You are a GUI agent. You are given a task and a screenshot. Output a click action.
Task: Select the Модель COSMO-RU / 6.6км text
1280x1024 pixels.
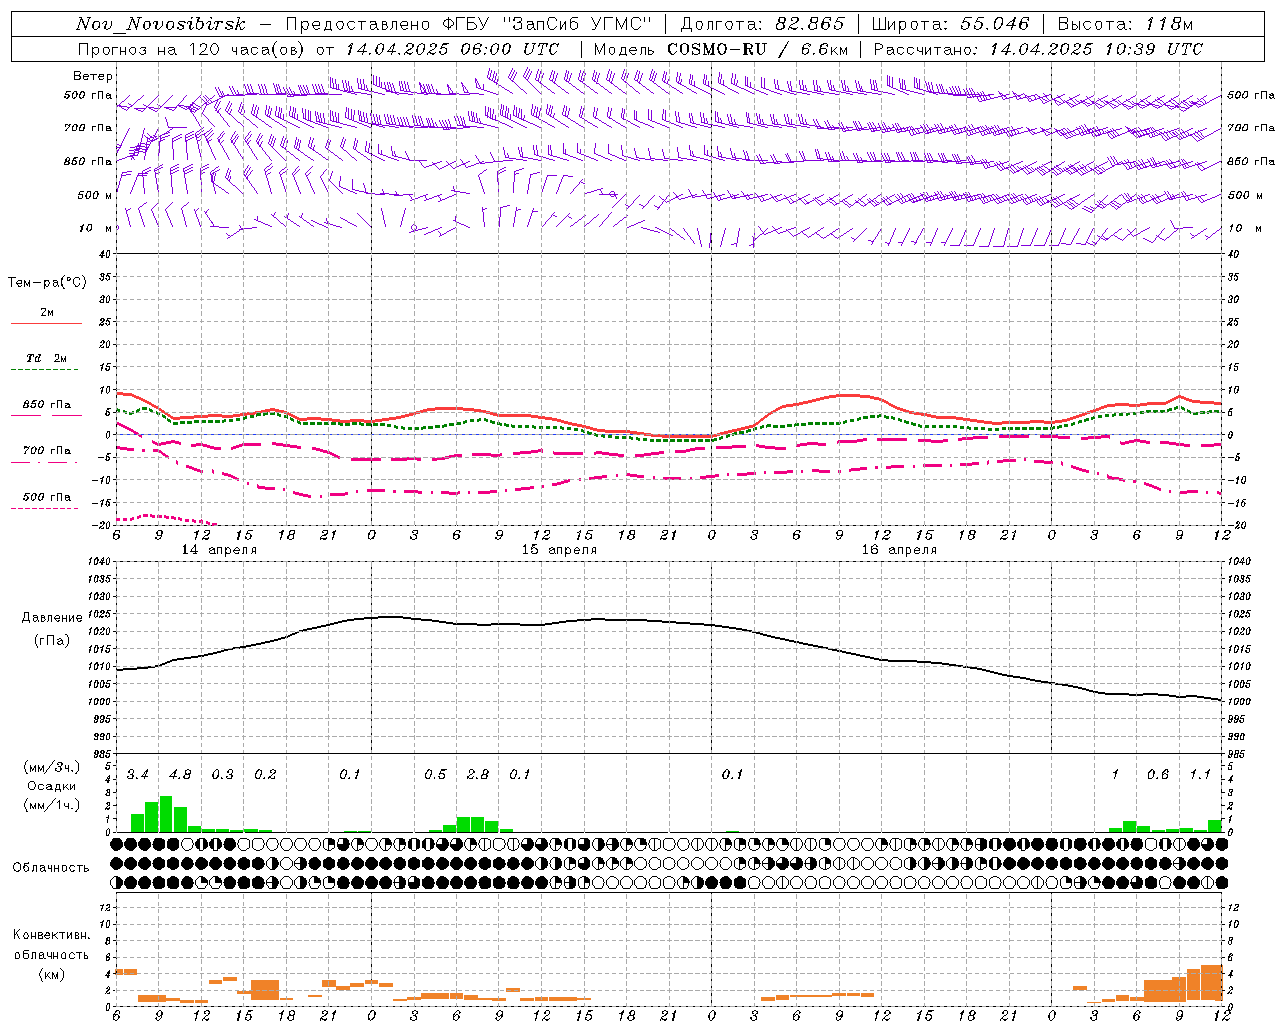tap(721, 49)
